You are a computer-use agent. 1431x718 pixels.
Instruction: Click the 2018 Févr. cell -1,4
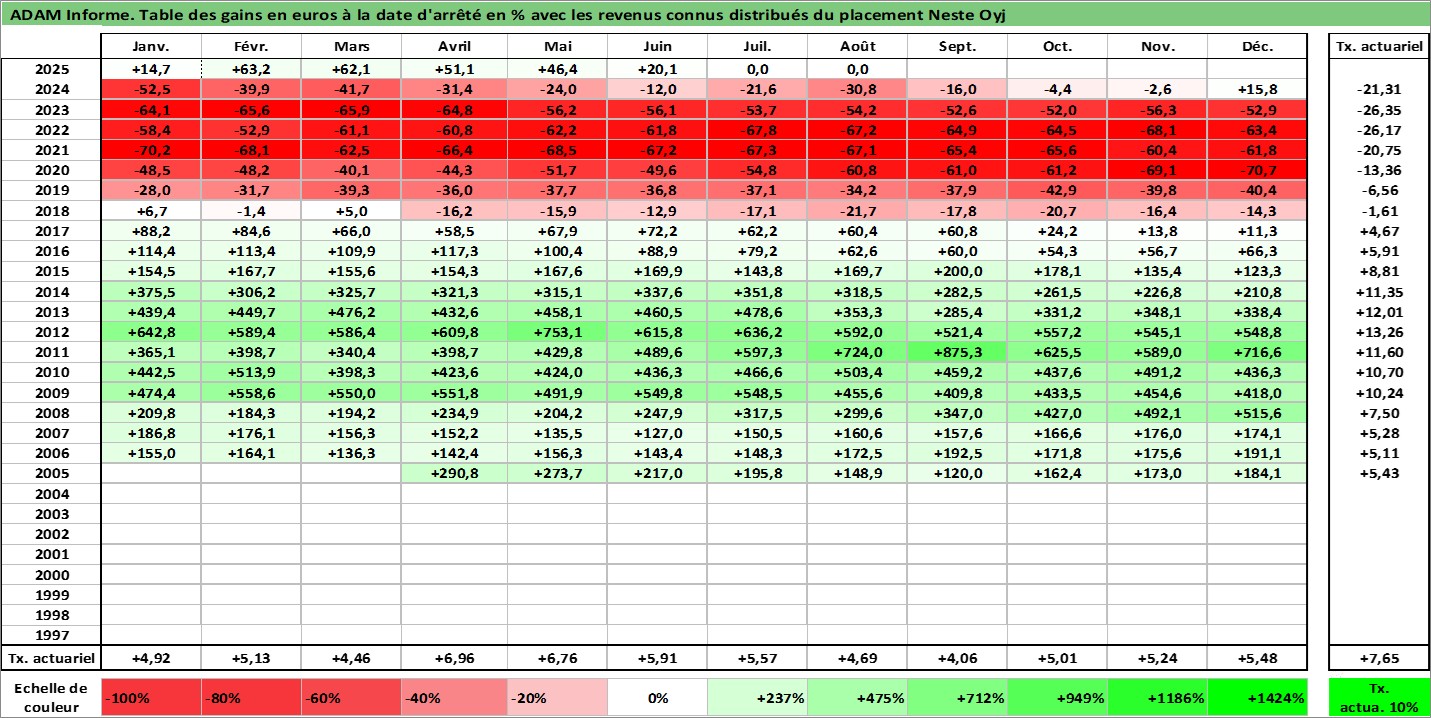pos(251,211)
